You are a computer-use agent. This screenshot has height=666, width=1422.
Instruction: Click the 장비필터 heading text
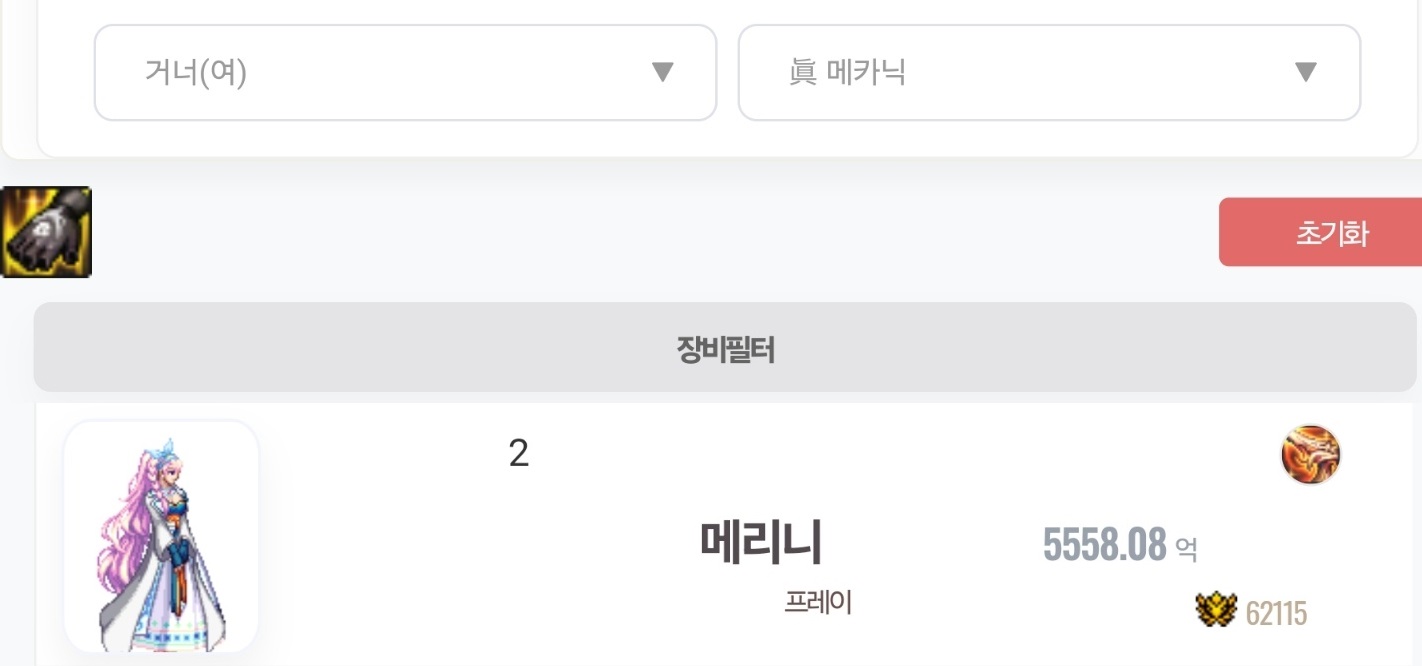click(x=725, y=350)
